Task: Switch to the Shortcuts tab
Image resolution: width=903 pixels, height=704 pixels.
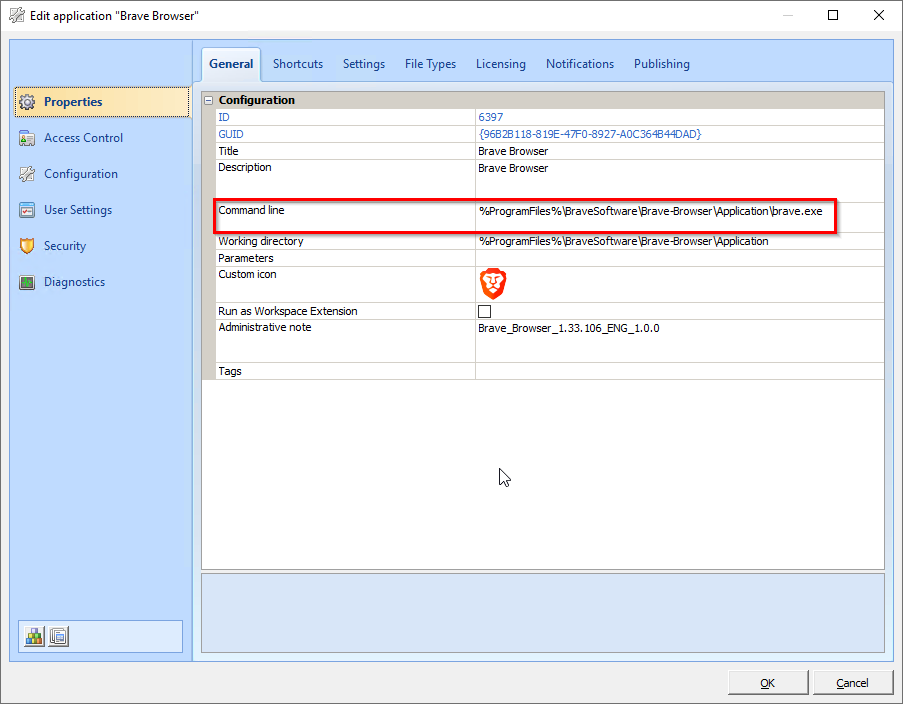Action: coord(298,64)
